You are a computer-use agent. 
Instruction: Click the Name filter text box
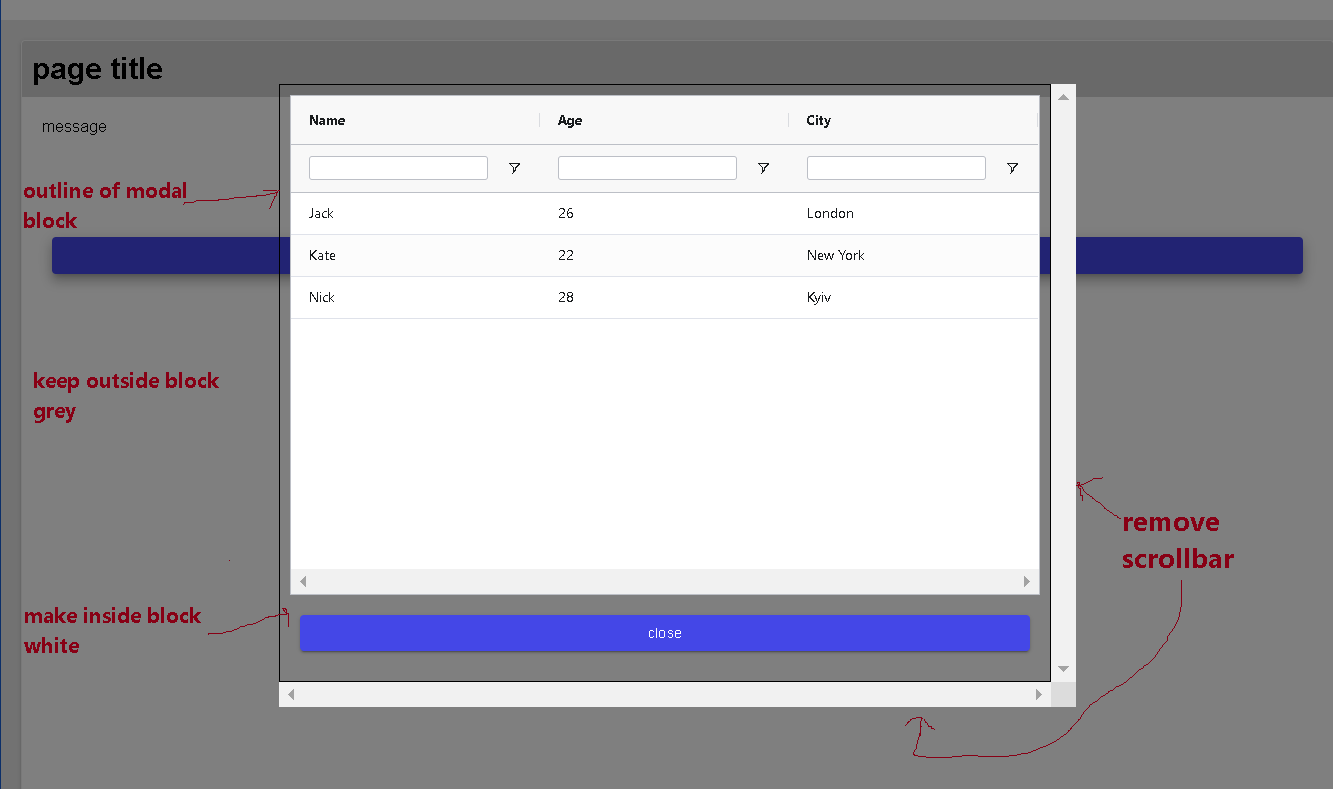point(398,168)
